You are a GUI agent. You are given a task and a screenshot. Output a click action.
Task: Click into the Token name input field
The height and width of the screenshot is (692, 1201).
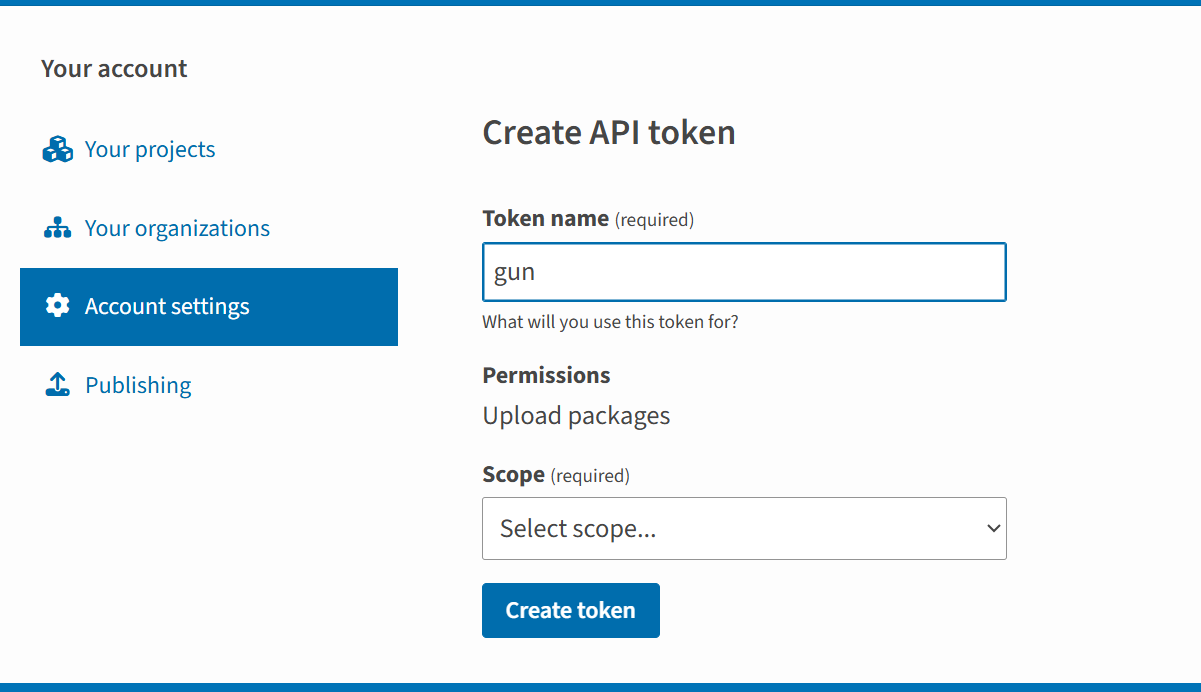coord(744,272)
